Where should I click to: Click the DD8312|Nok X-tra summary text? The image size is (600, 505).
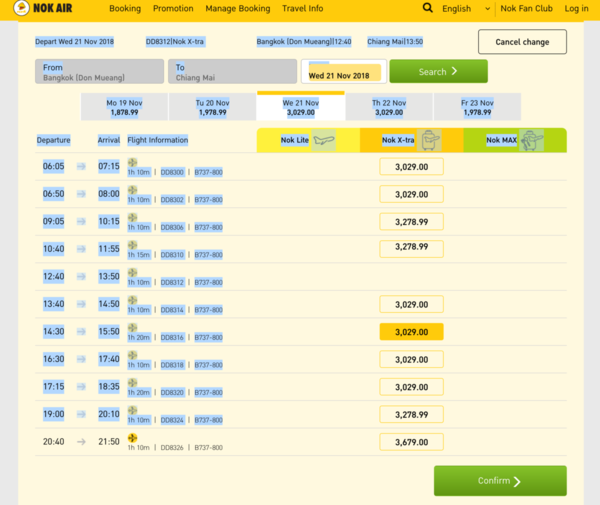[x=175, y=41]
